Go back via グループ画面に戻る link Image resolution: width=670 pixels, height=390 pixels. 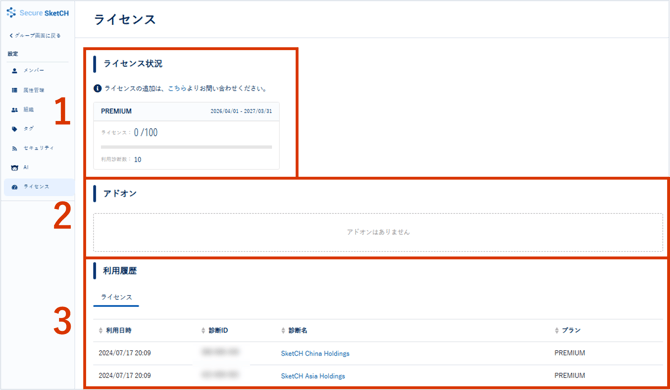[x=35, y=35]
